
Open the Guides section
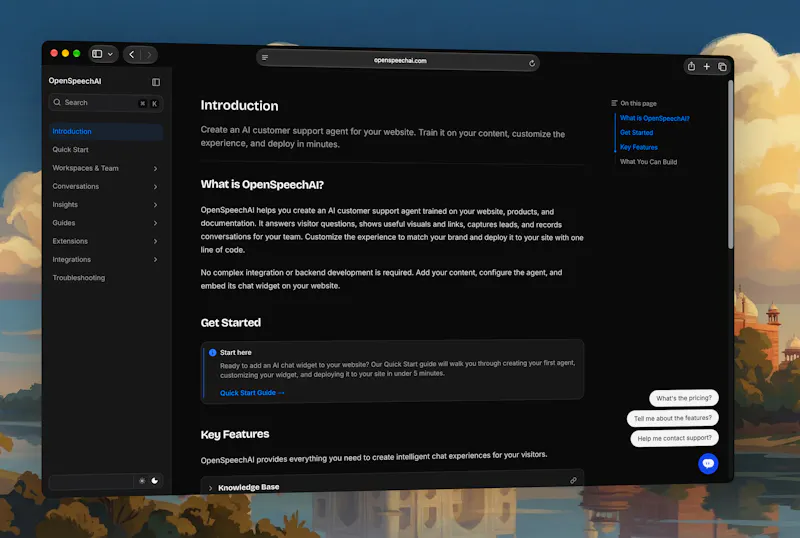click(x=63, y=223)
